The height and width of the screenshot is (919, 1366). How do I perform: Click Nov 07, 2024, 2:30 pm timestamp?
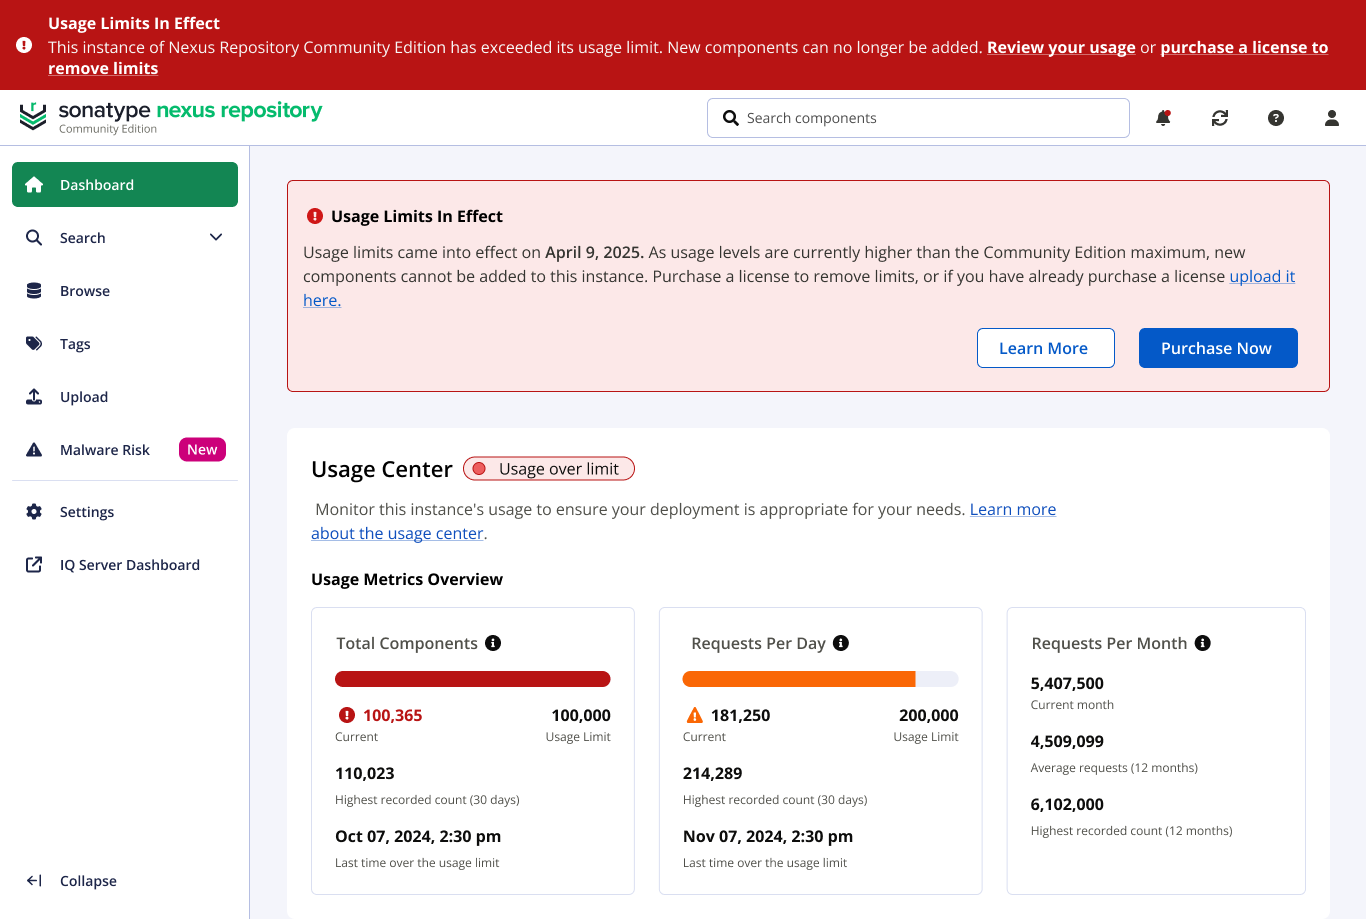tap(768, 836)
